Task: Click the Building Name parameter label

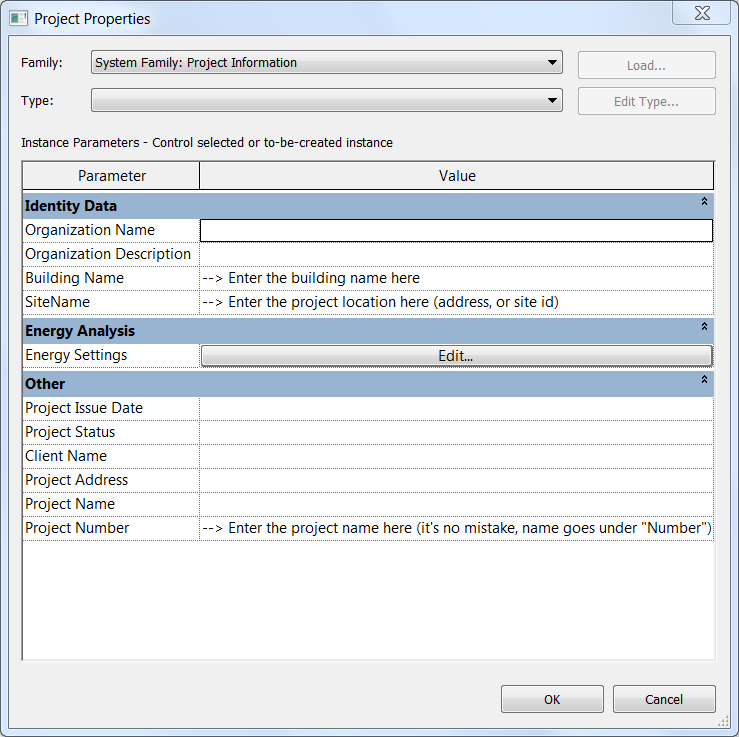Action: point(74,278)
